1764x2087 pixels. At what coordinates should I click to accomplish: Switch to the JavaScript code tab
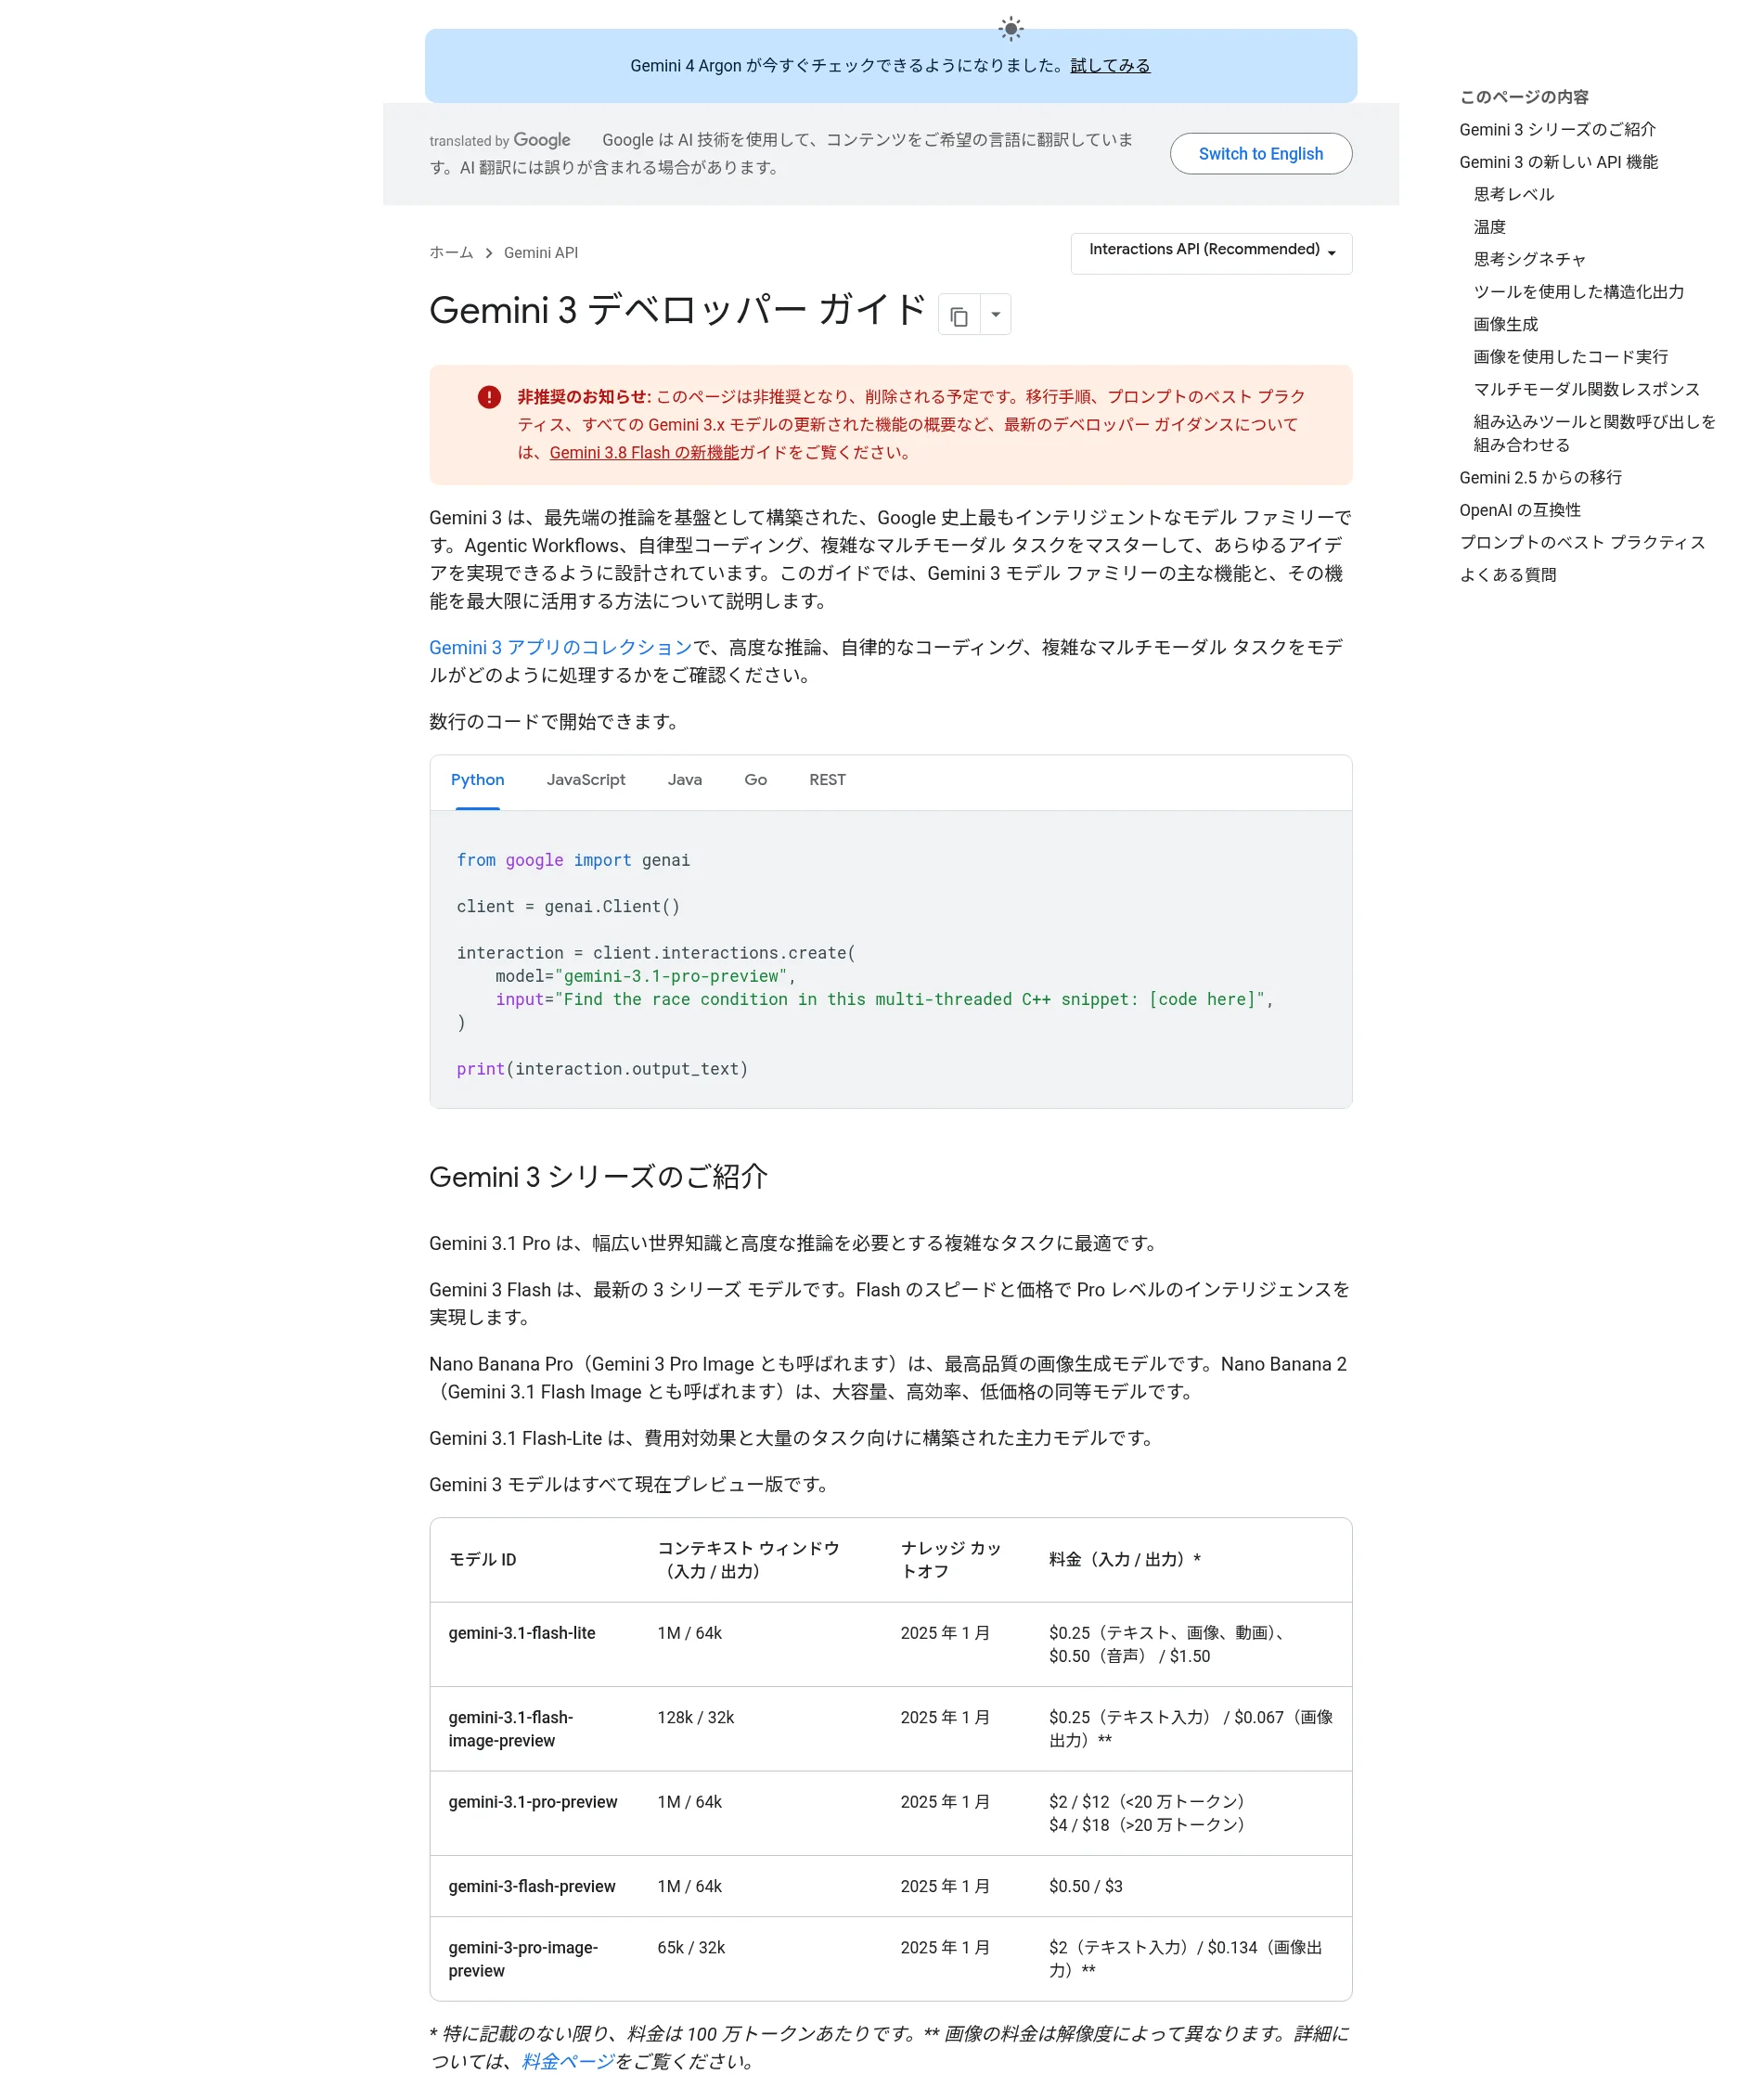[x=586, y=780]
